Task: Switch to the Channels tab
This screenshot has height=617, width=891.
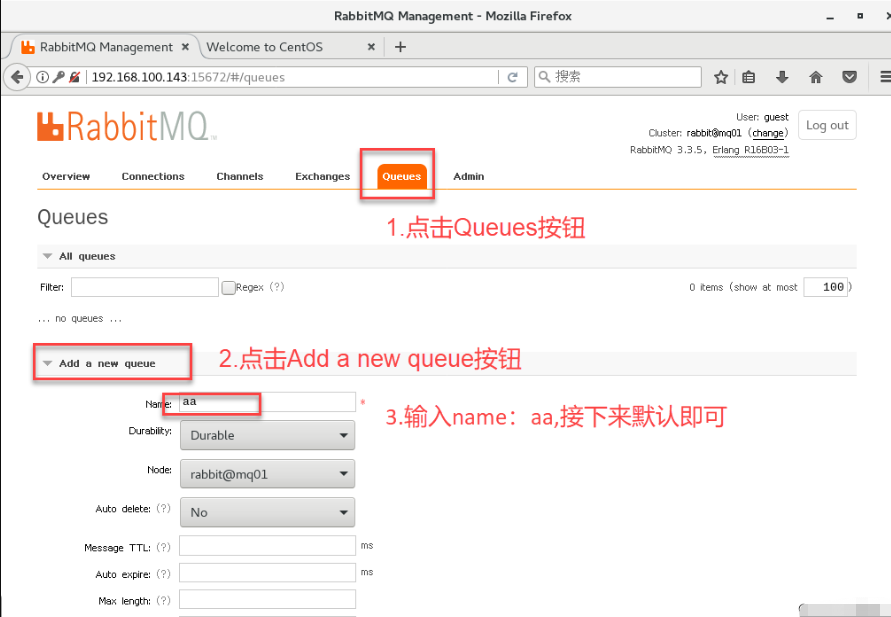Action: 240,176
